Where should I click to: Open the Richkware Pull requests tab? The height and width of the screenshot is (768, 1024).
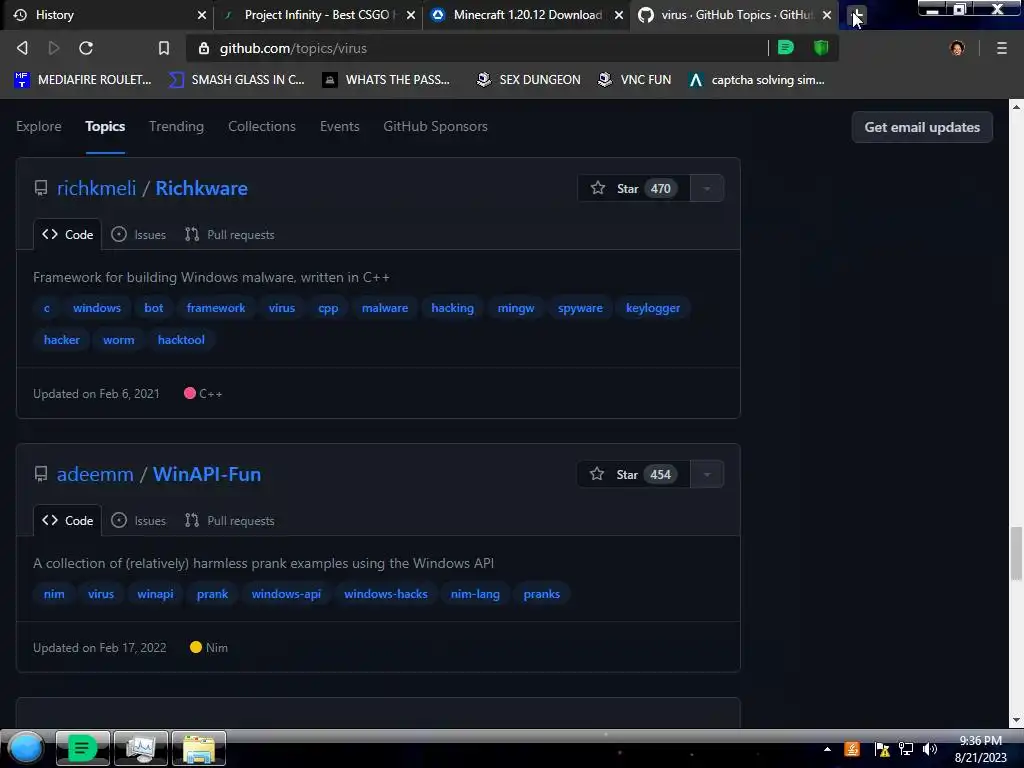[229, 234]
